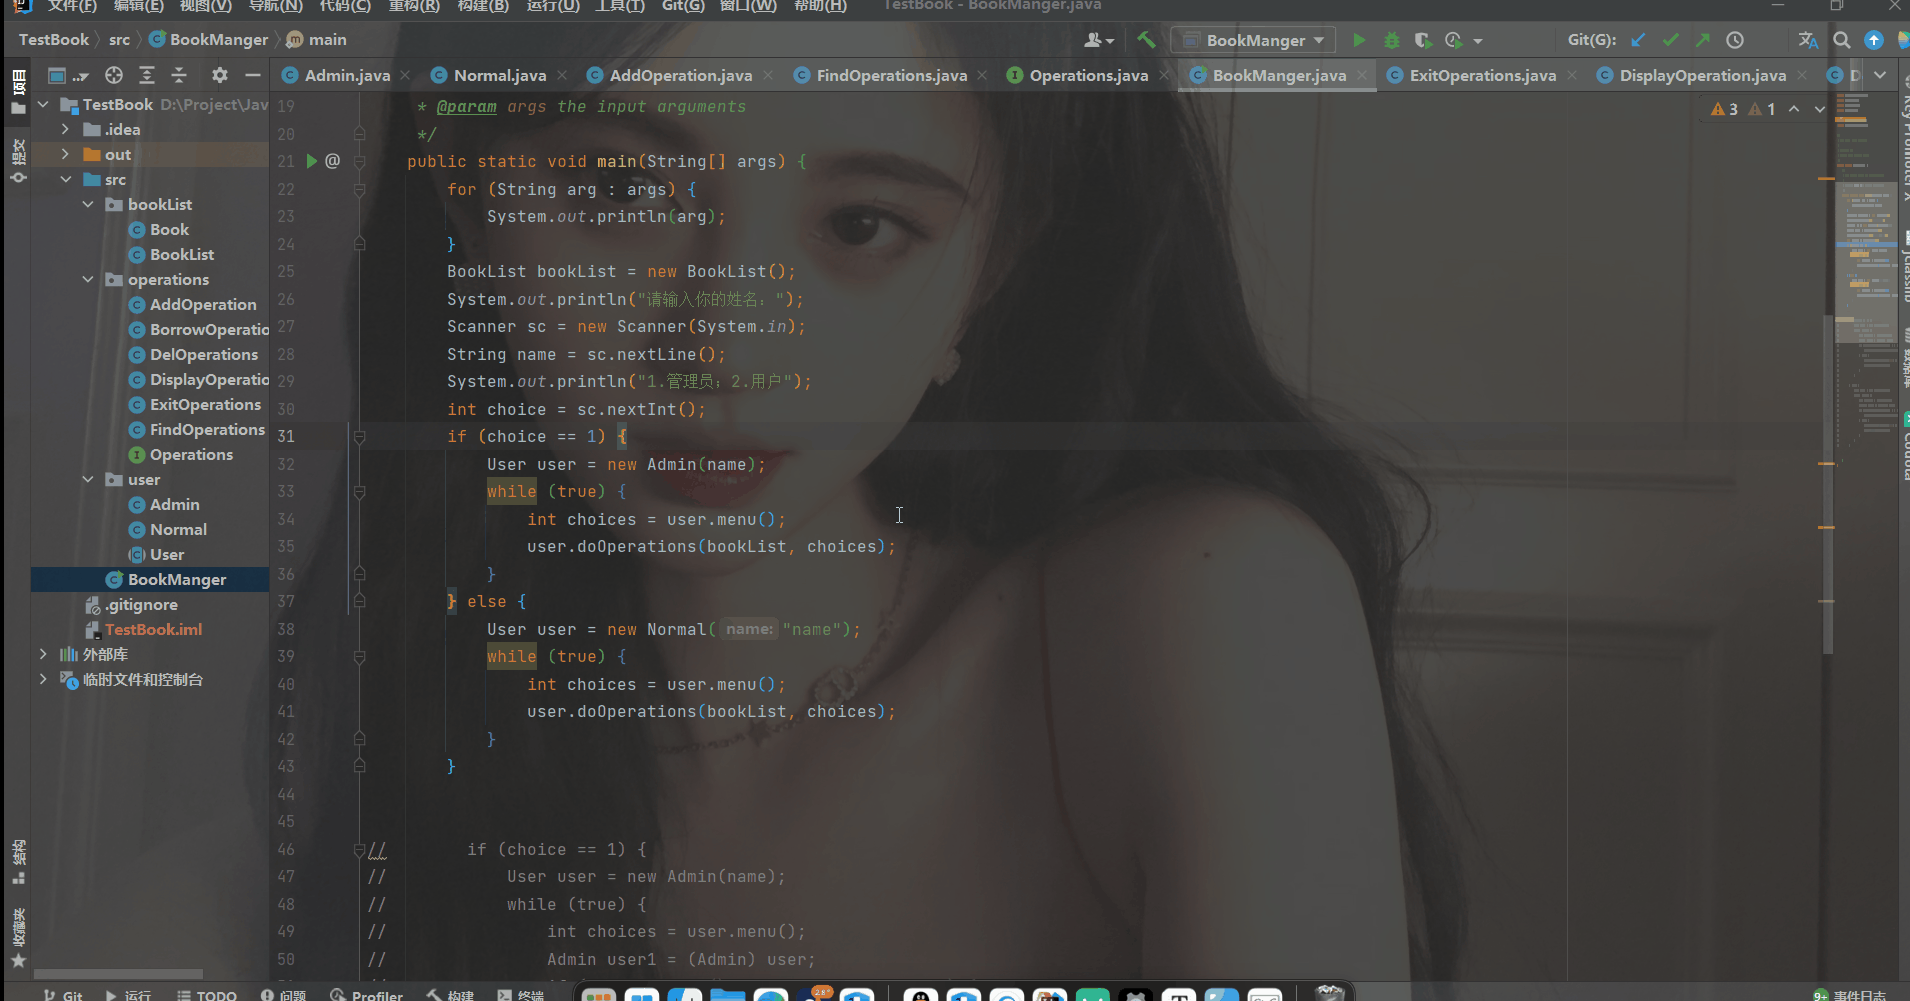Image resolution: width=1910 pixels, height=1001 pixels.
Task: Fold the else block at line 37
Action: 359,601
